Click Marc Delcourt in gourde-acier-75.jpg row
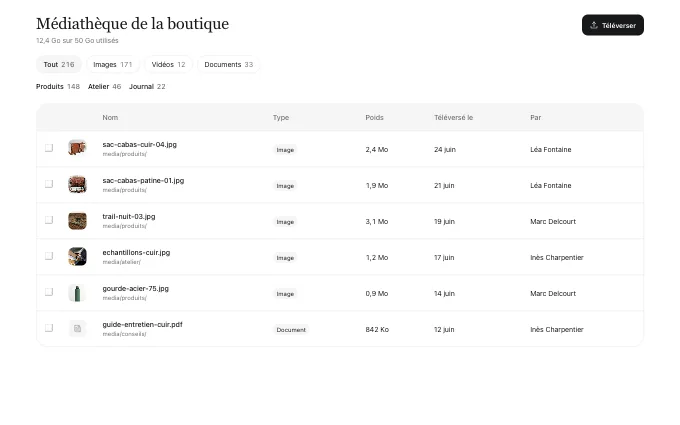The width and height of the screenshot is (680, 425). pyautogui.click(x=553, y=294)
